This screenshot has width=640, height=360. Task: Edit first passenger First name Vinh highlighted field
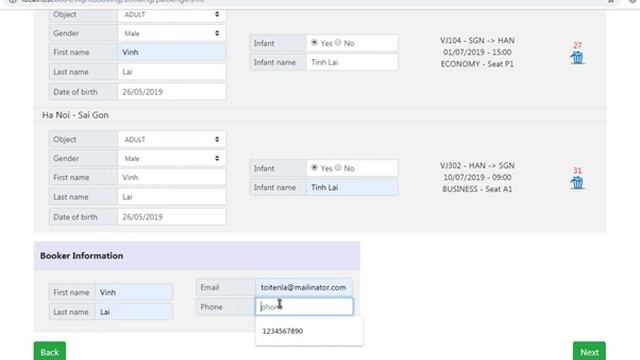coord(171,52)
